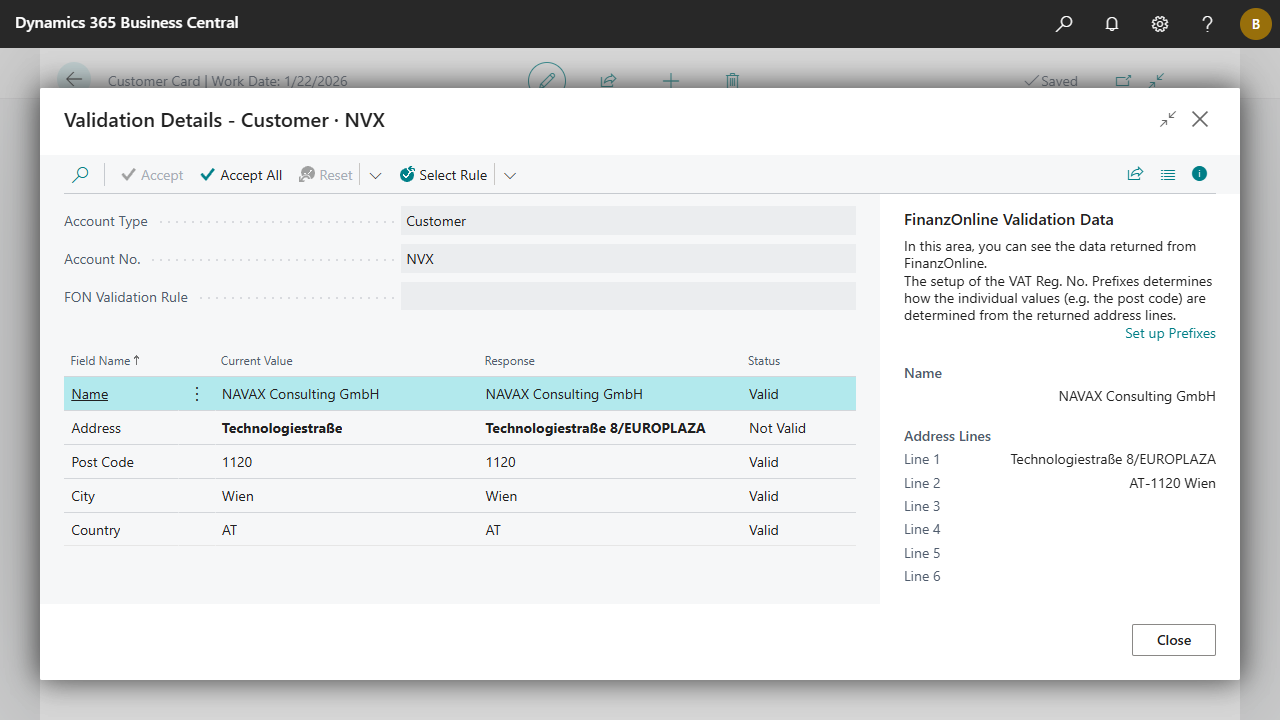The width and height of the screenshot is (1280, 720).
Task: Click the Name field link
Action: click(90, 394)
